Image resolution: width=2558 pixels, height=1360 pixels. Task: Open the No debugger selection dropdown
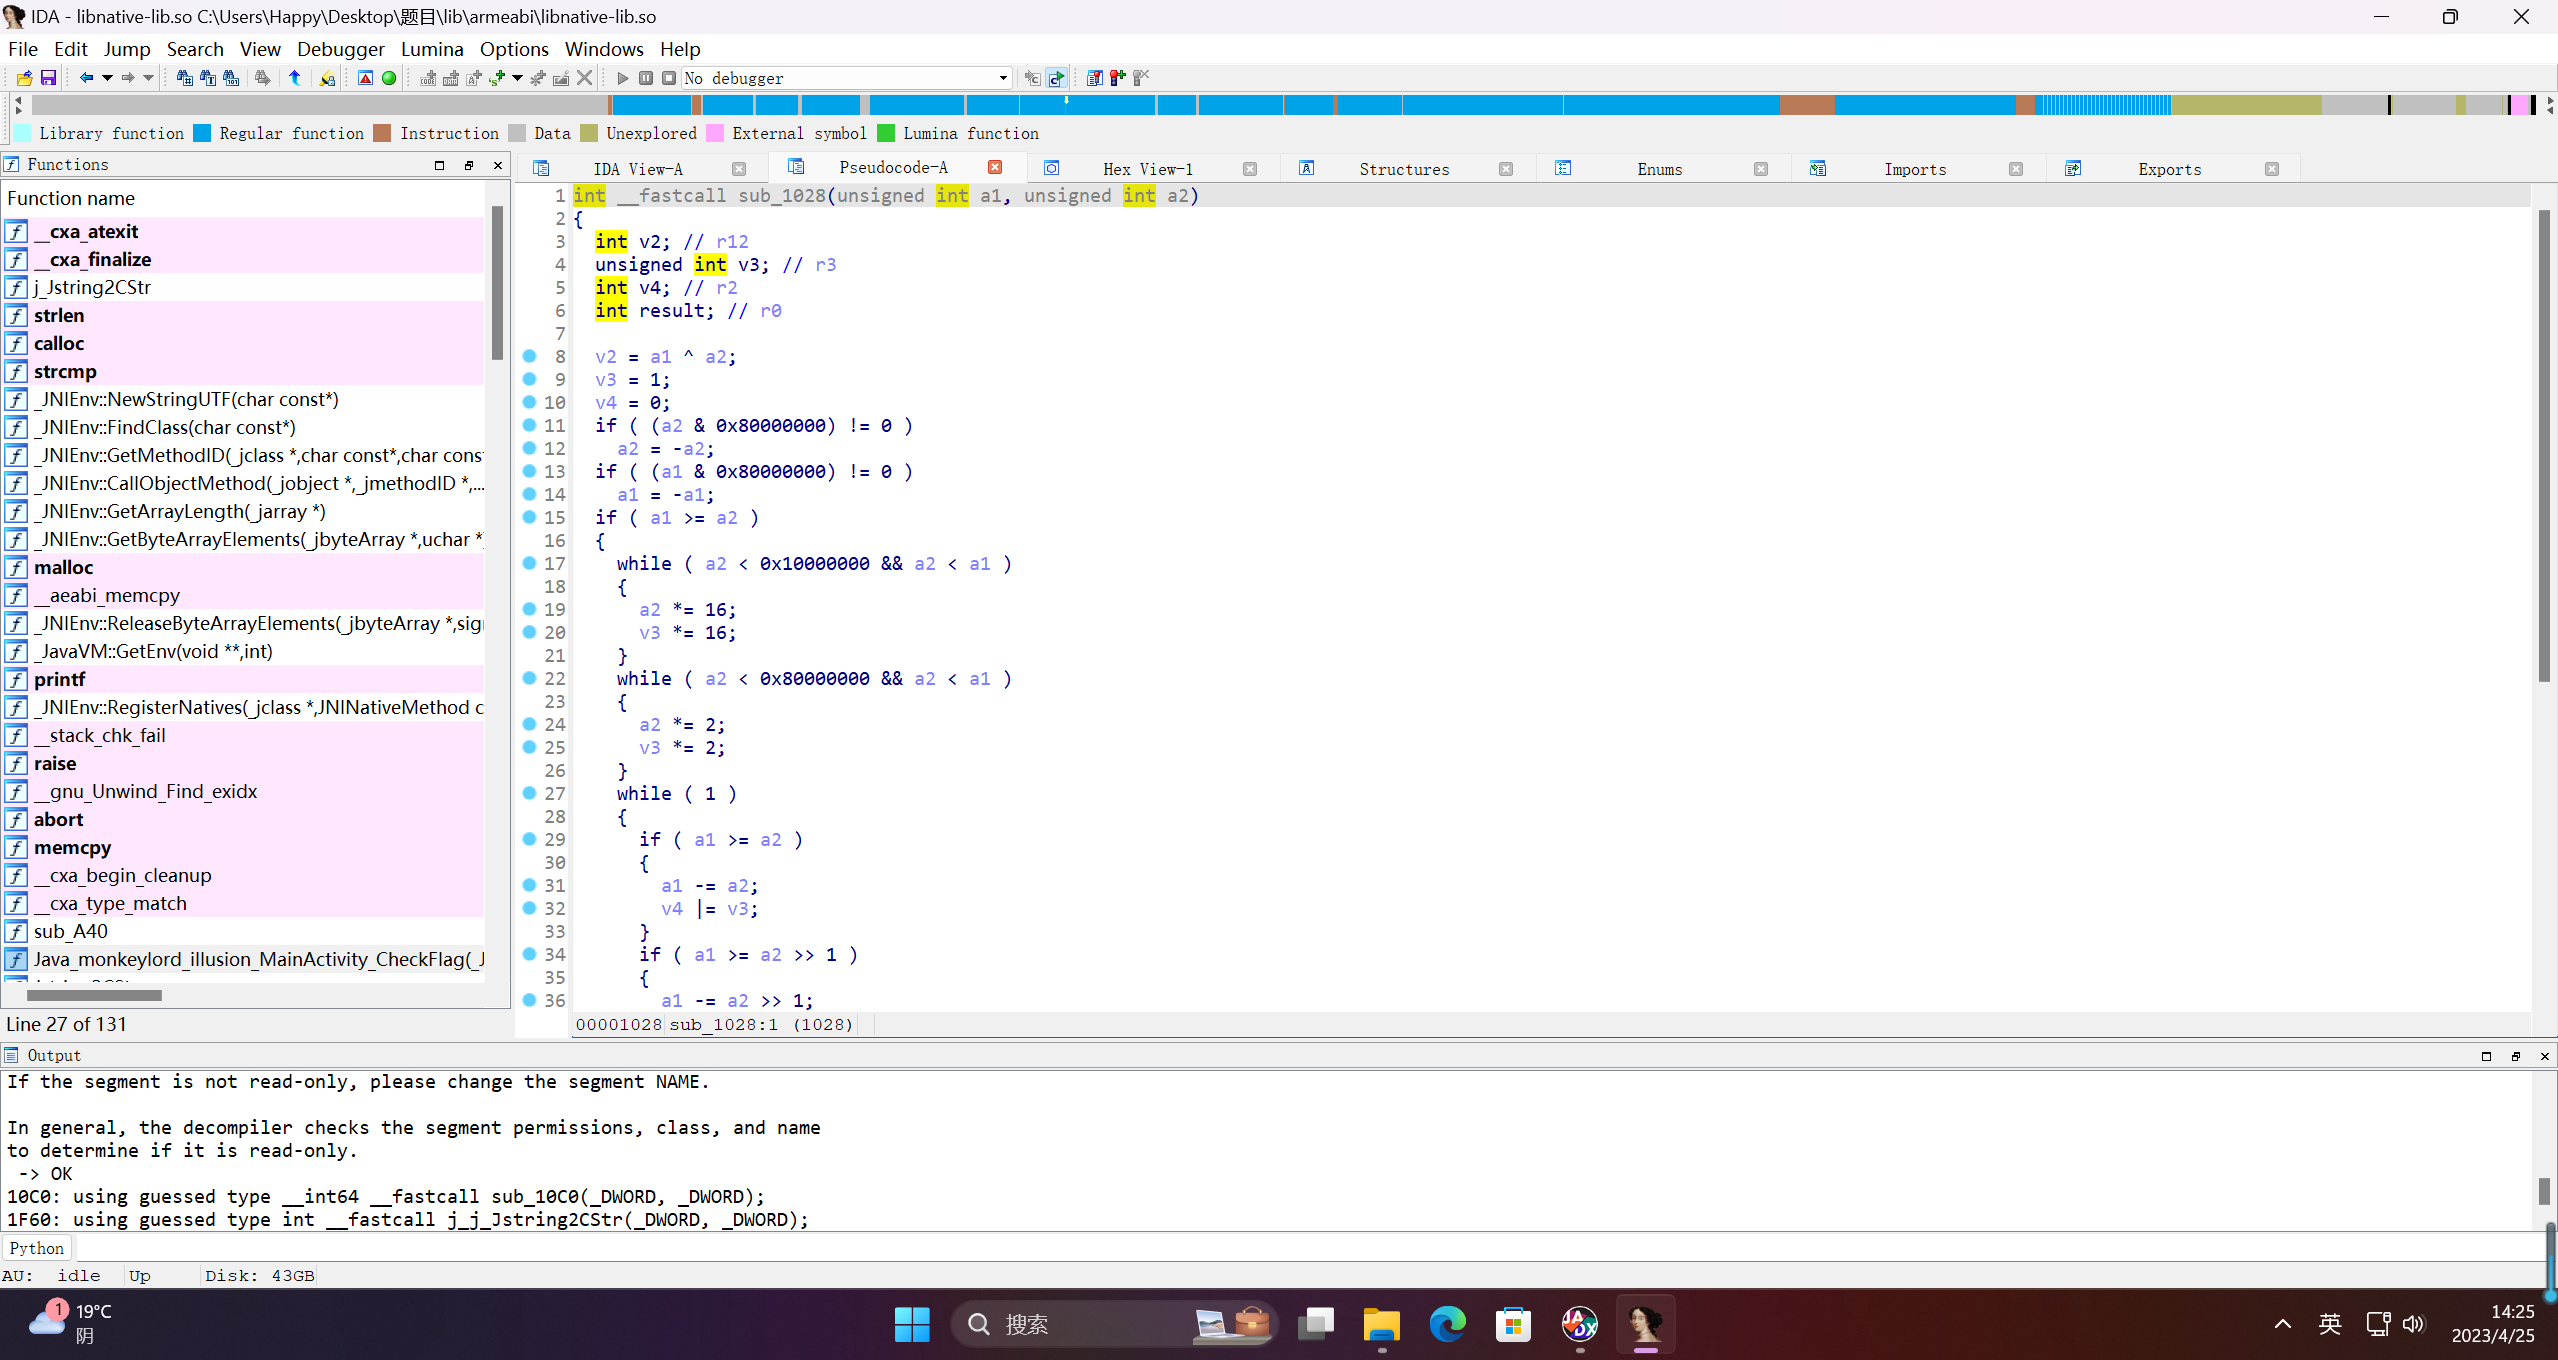click(x=846, y=78)
